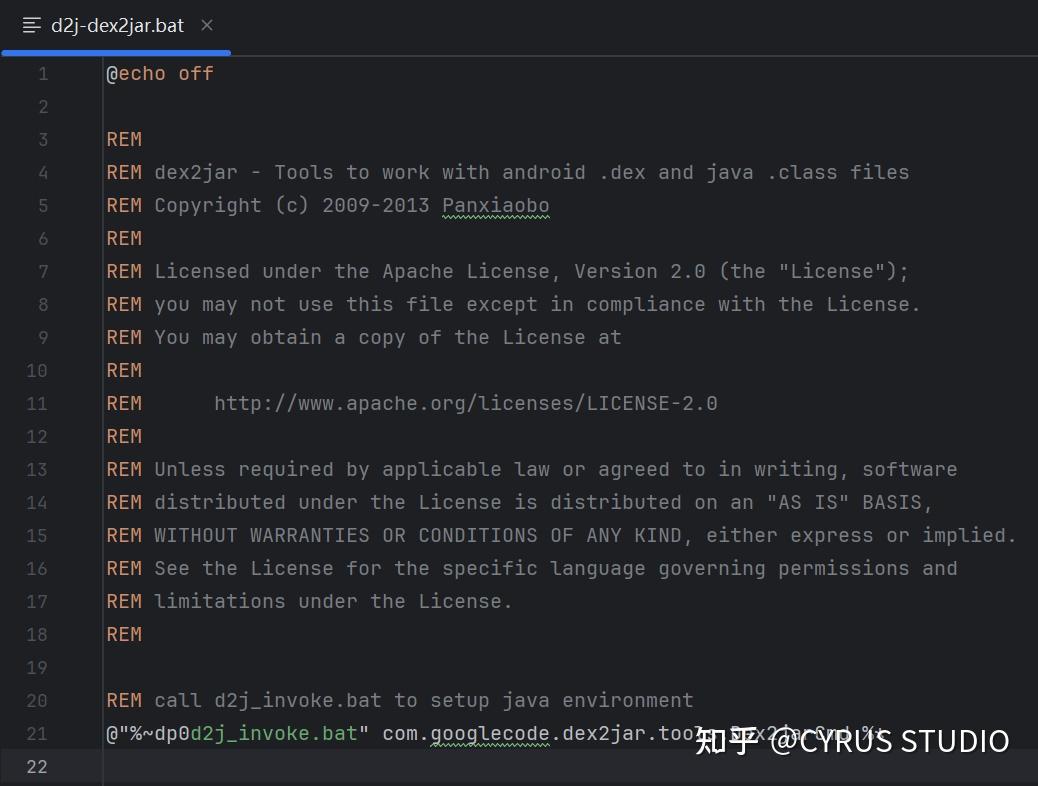Close the d2j-dex2jar.bat tab
The width and height of the screenshot is (1038, 786).
207,25
